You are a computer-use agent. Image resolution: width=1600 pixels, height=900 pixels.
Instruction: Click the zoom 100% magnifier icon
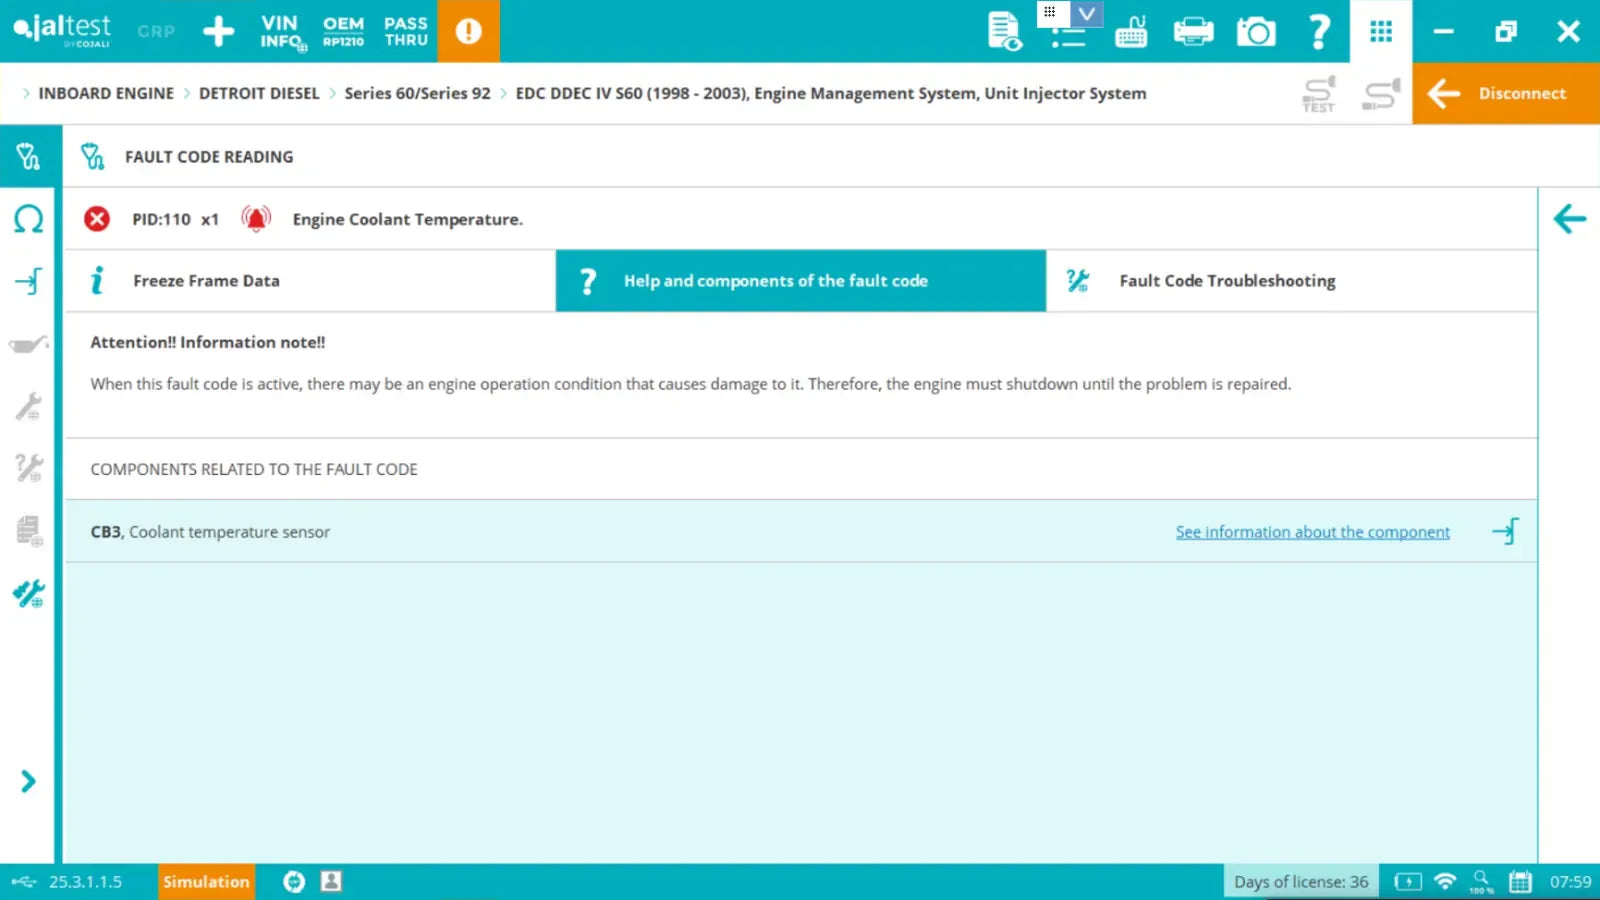(x=1482, y=881)
